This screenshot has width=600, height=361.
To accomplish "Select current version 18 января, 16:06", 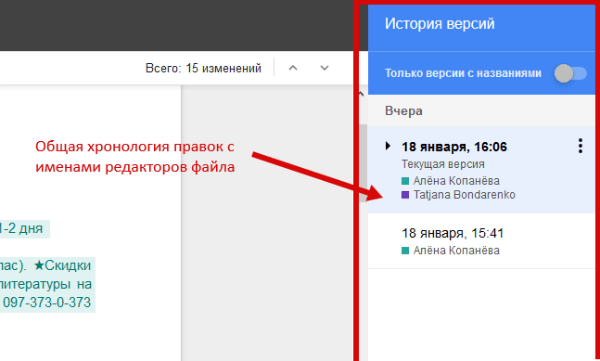I will point(481,170).
